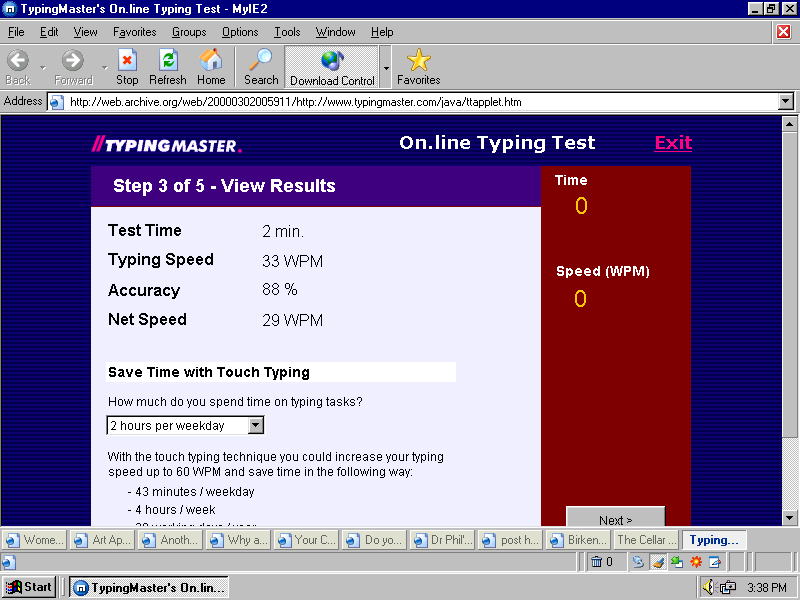Click the page icon in address bar
This screenshot has width=800, height=600.
click(x=57, y=102)
